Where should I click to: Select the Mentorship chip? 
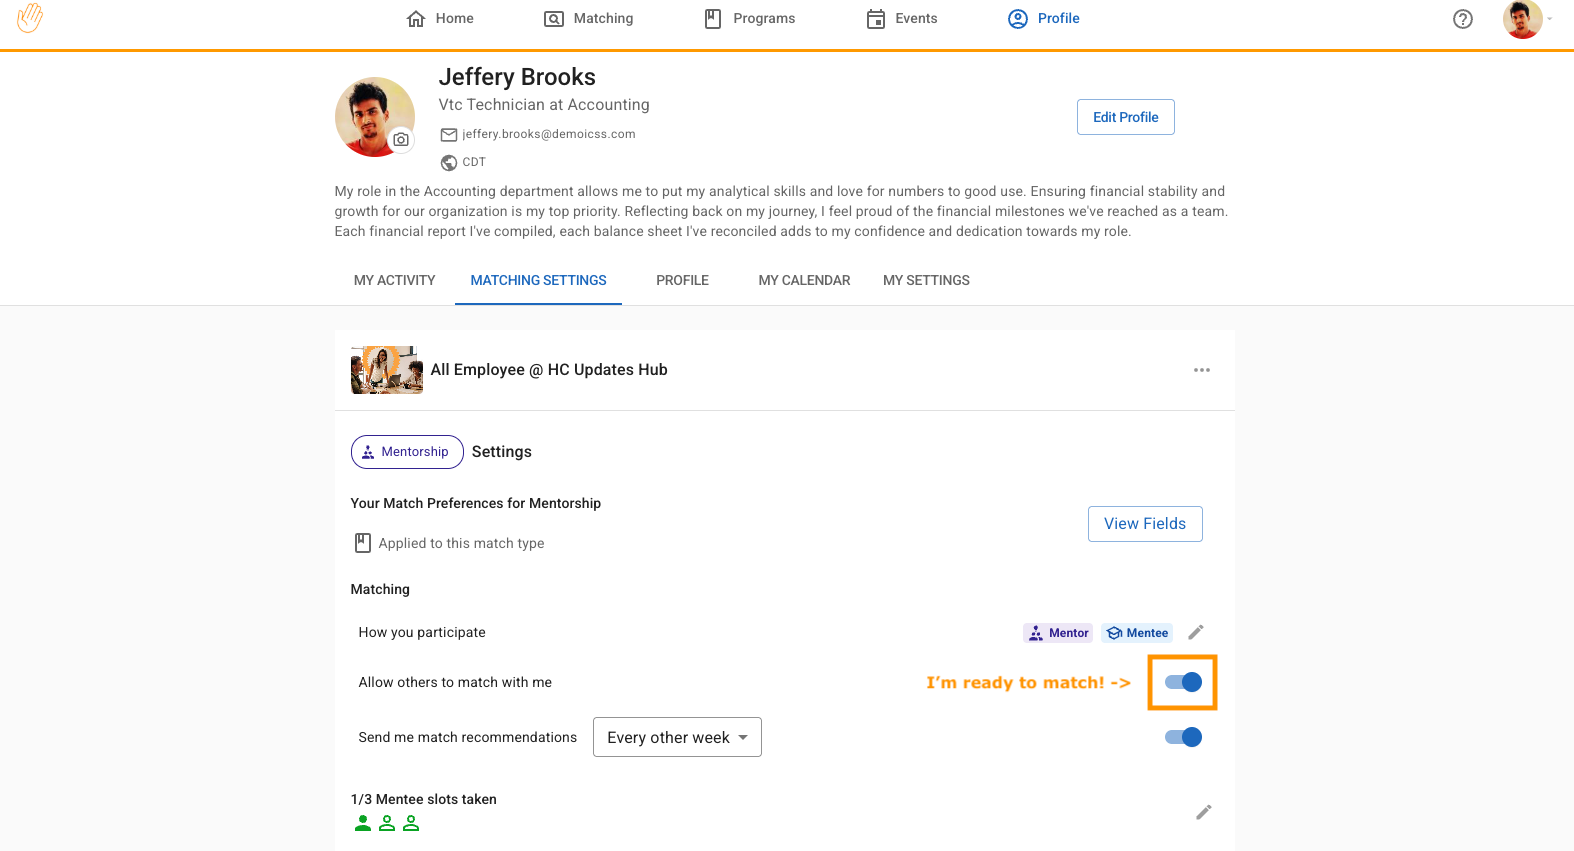point(407,452)
